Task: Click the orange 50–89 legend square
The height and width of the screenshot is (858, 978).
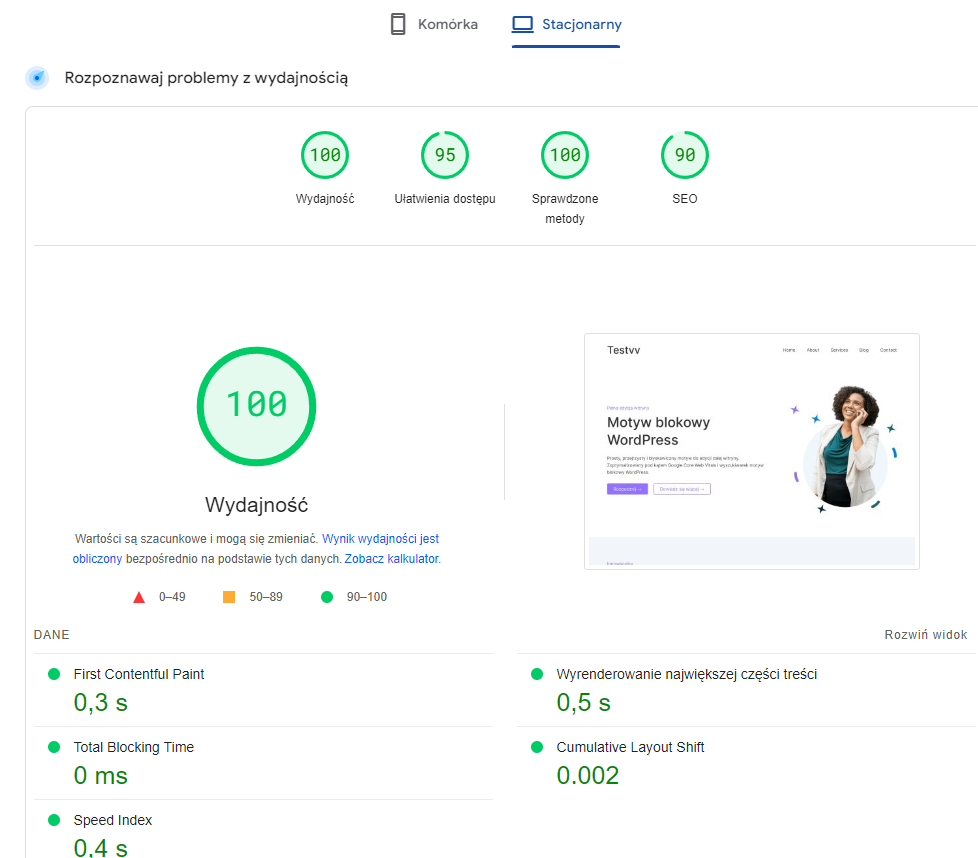Action: coord(228,596)
